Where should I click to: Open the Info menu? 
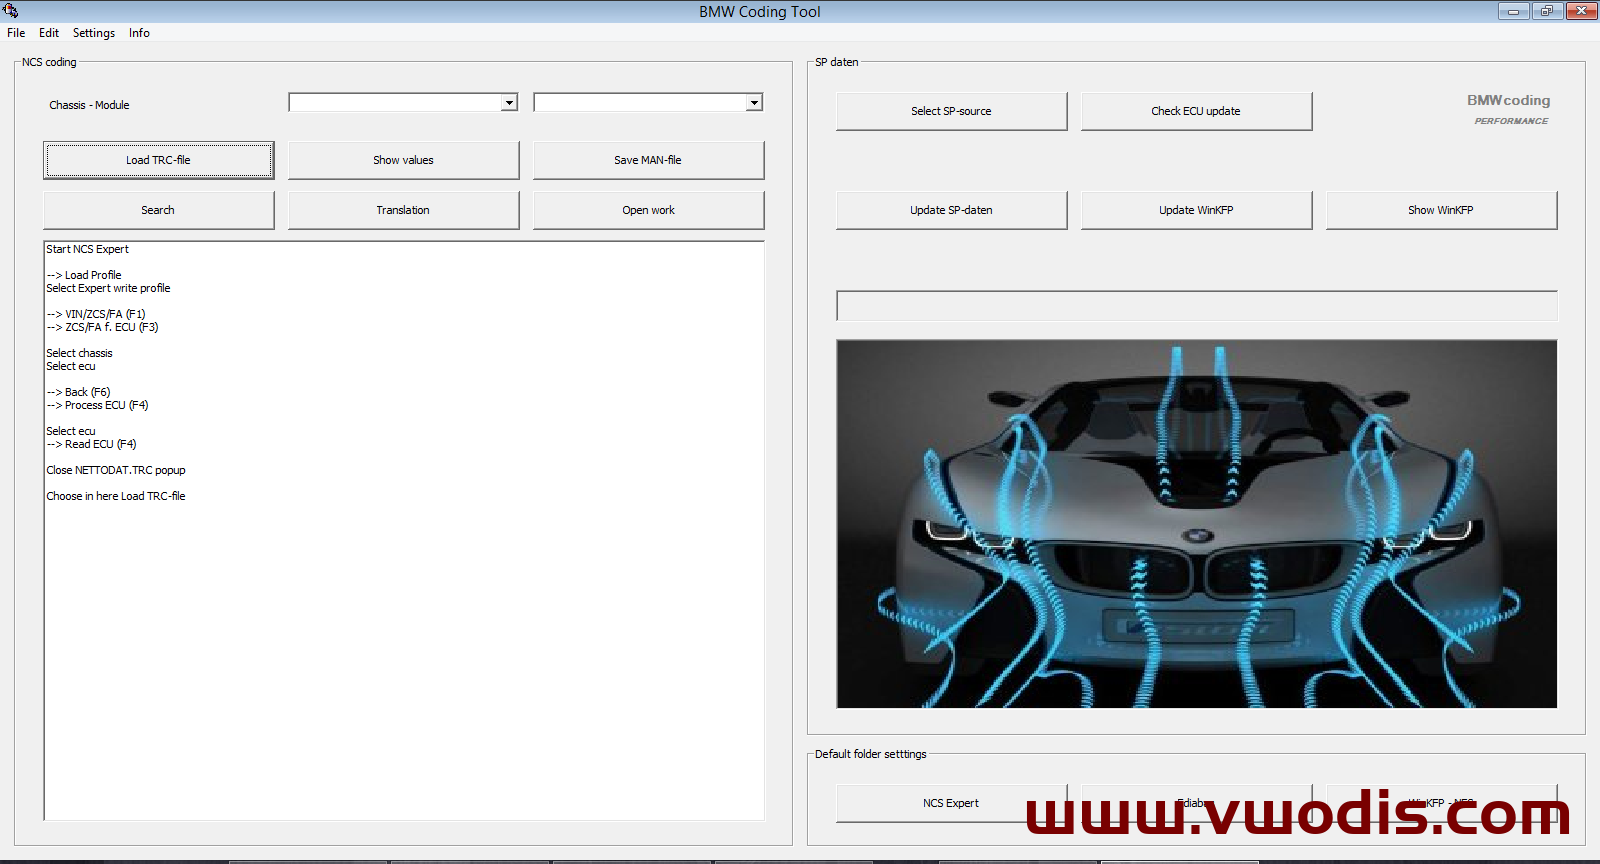139,33
